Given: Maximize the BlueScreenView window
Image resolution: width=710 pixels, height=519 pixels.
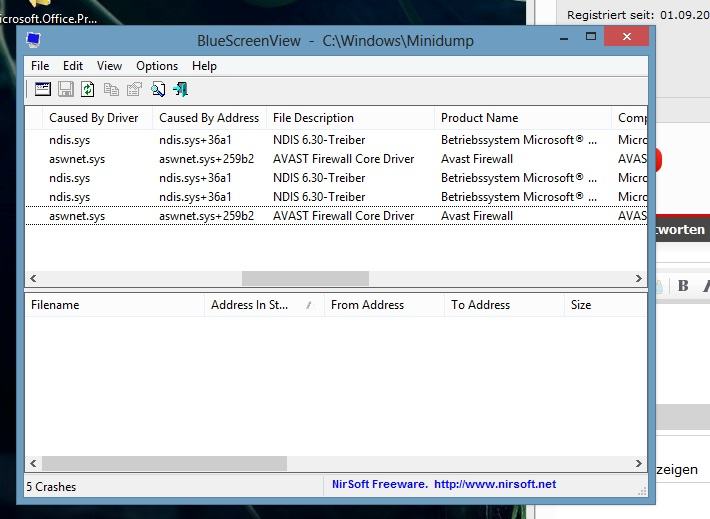Looking at the screenshot, I should click(590, 37).
